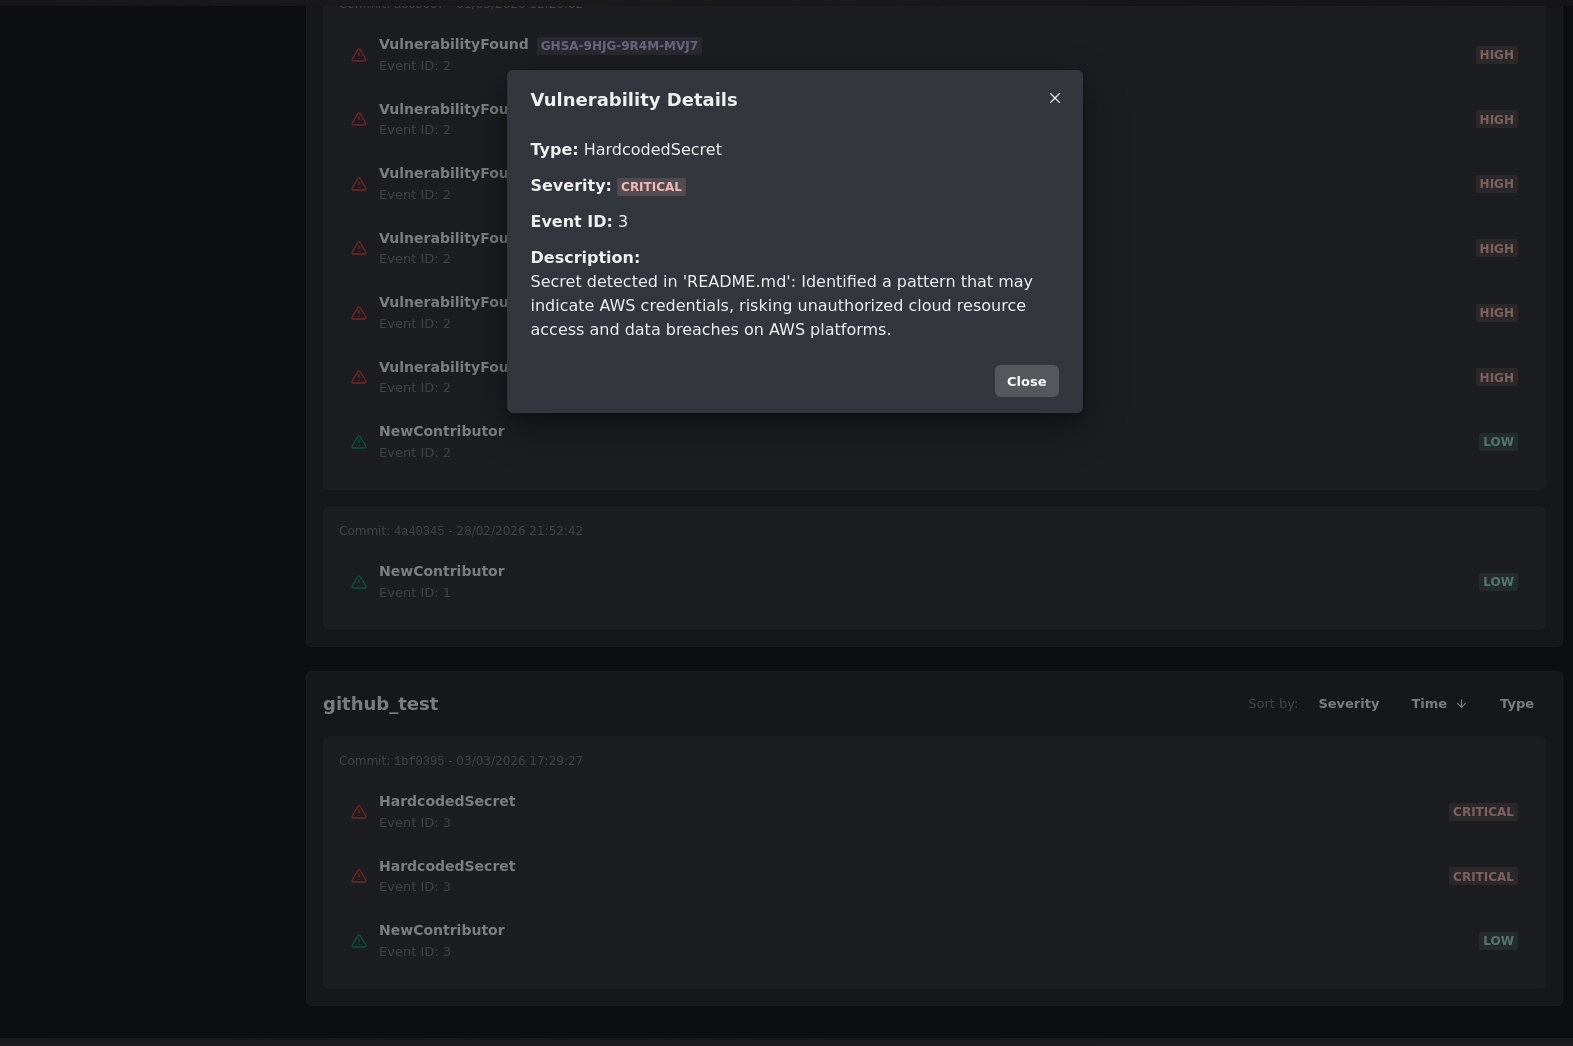Sort events by Severity
Image resolution: width=1573 pixels, height=1046 pixels.
click(1348, 703)
